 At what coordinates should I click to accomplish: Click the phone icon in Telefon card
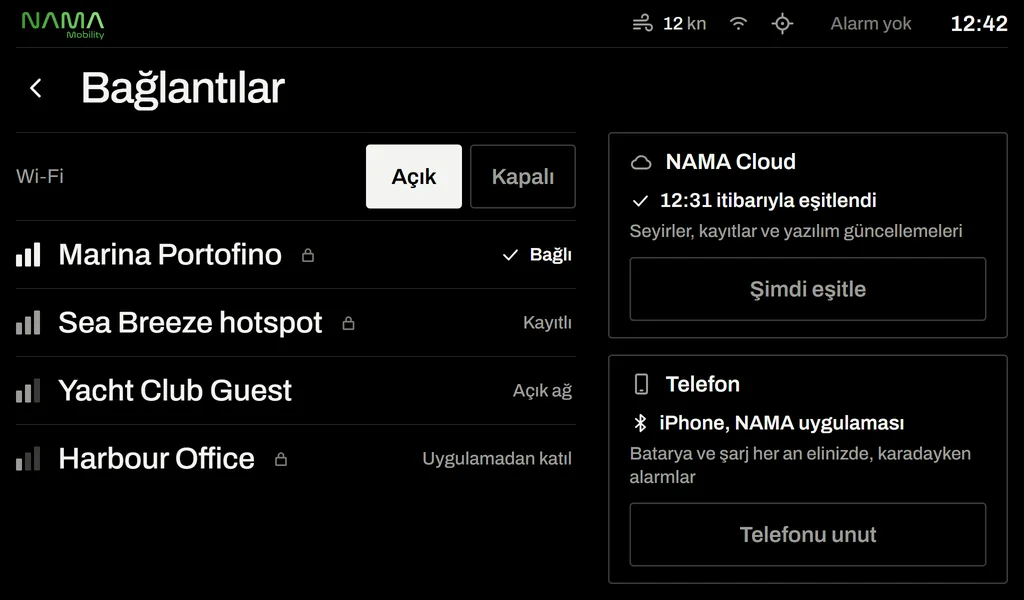pyautogui.click(x=641, y=384)
